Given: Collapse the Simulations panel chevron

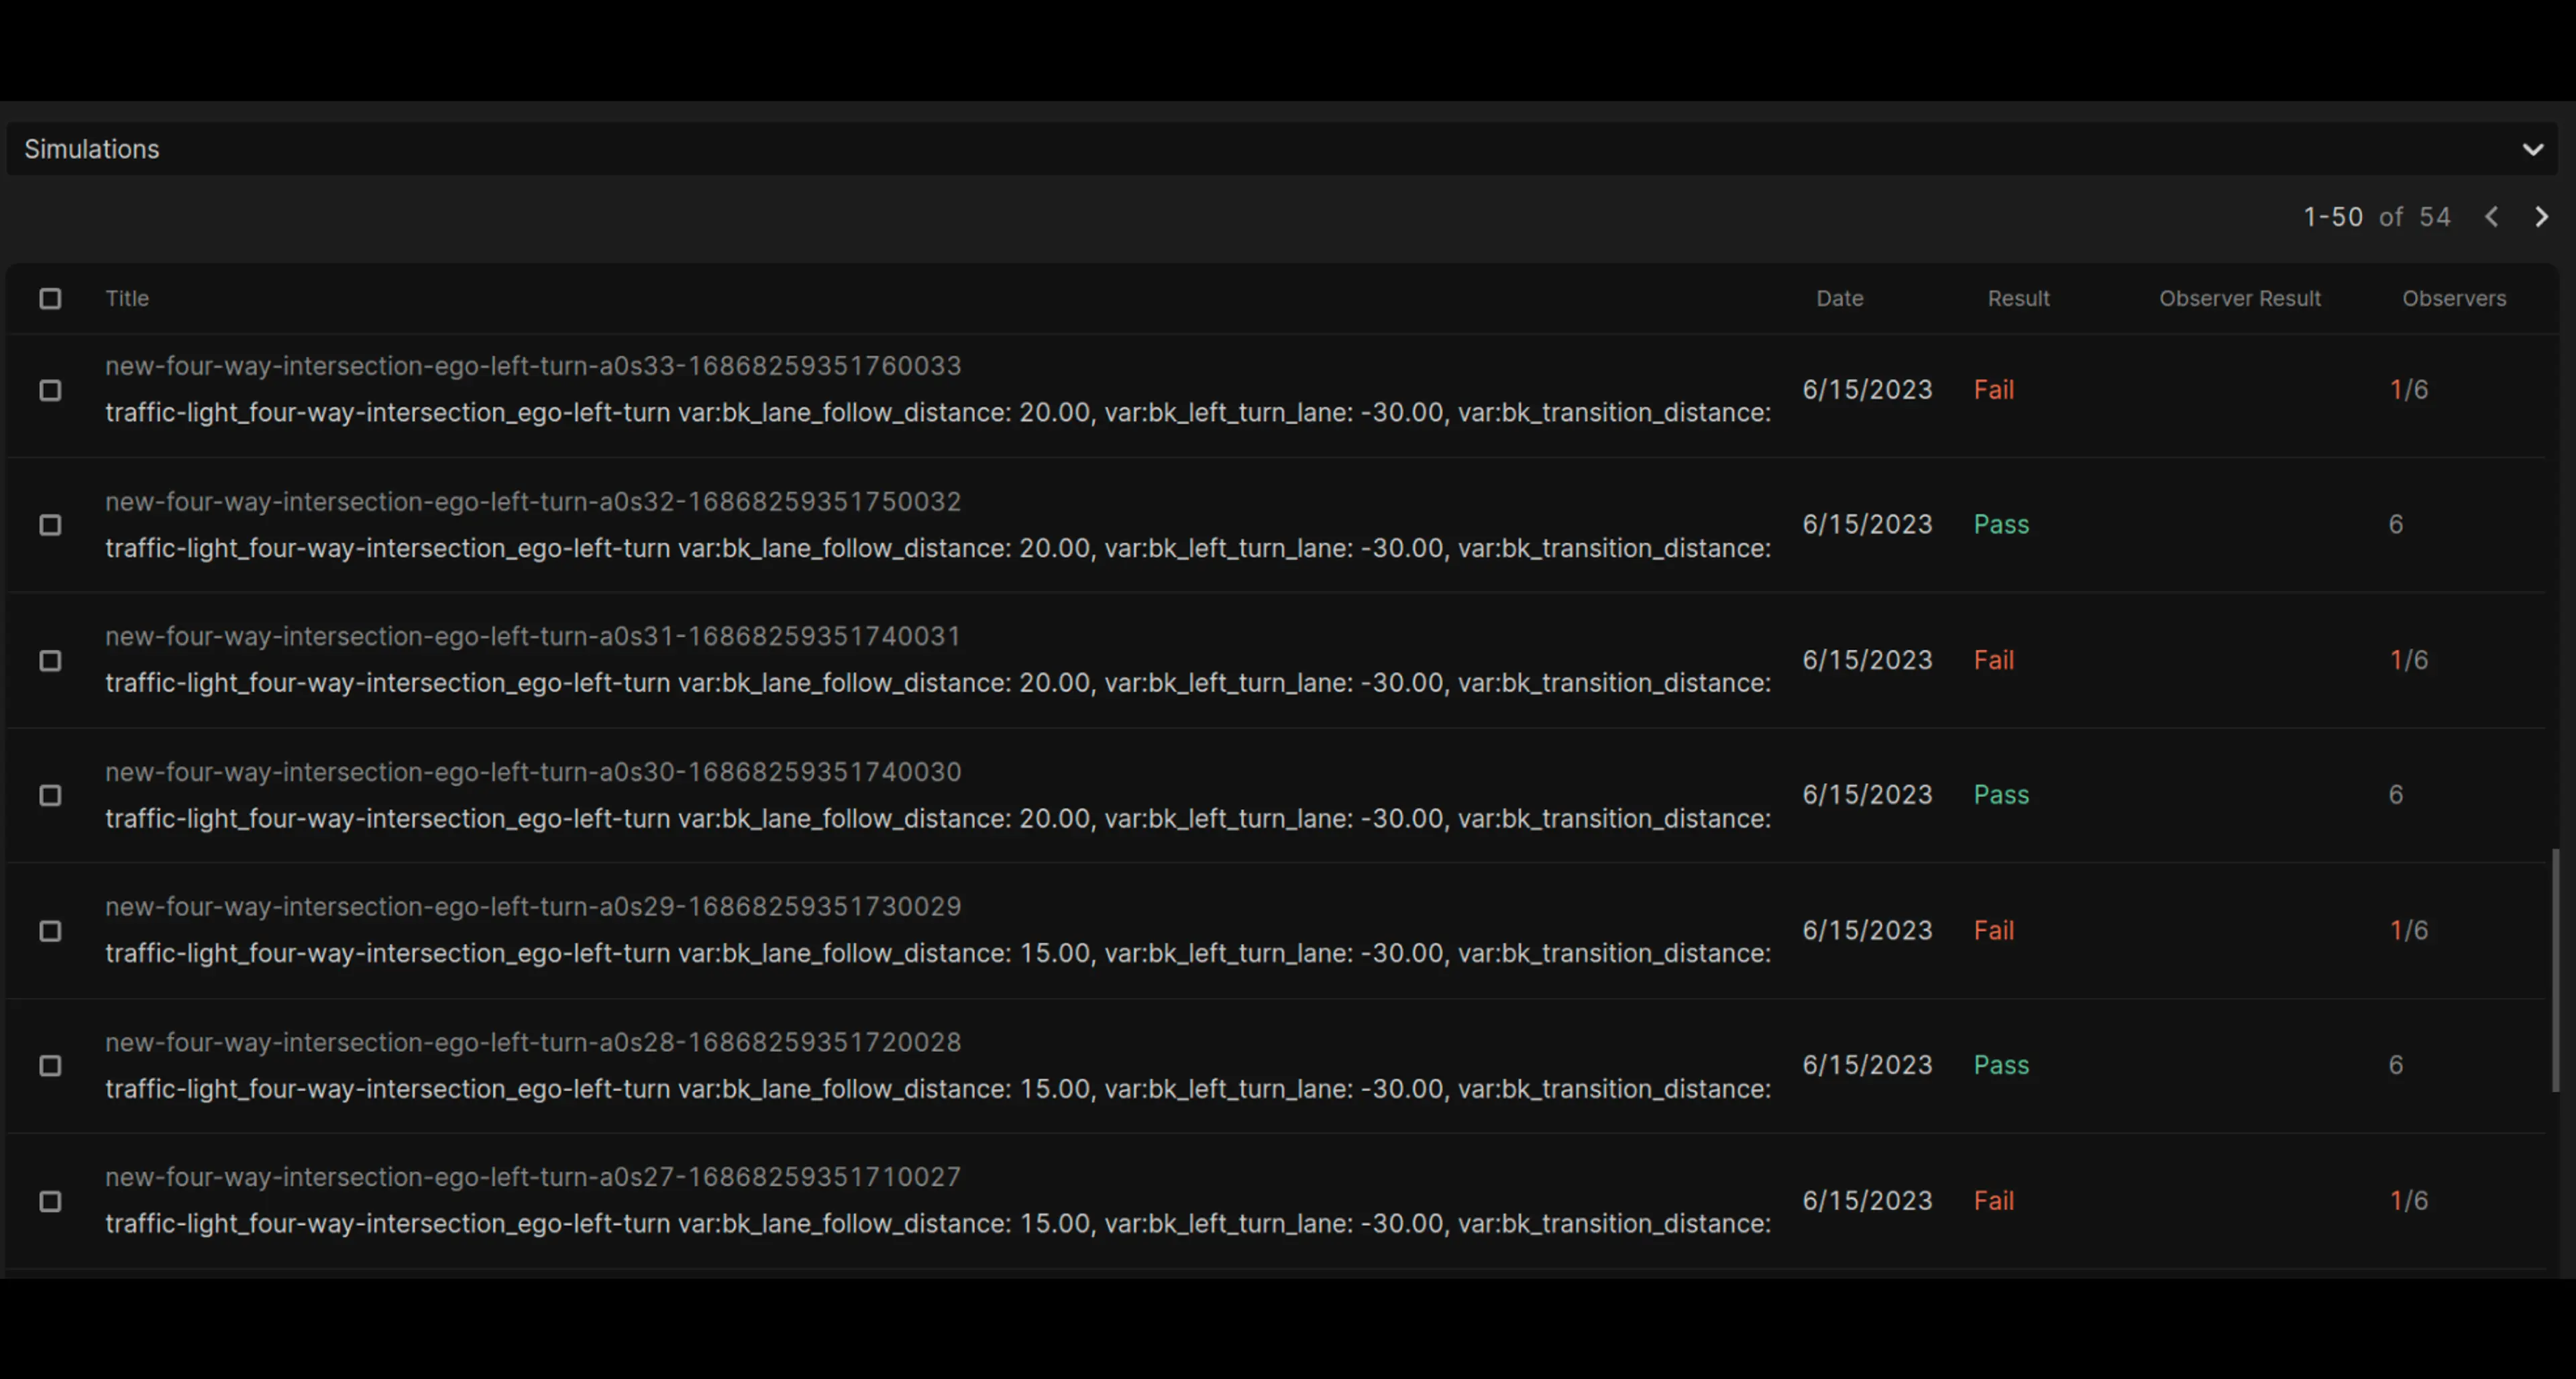Looking at the screenshot, I should pos(2532,150).
